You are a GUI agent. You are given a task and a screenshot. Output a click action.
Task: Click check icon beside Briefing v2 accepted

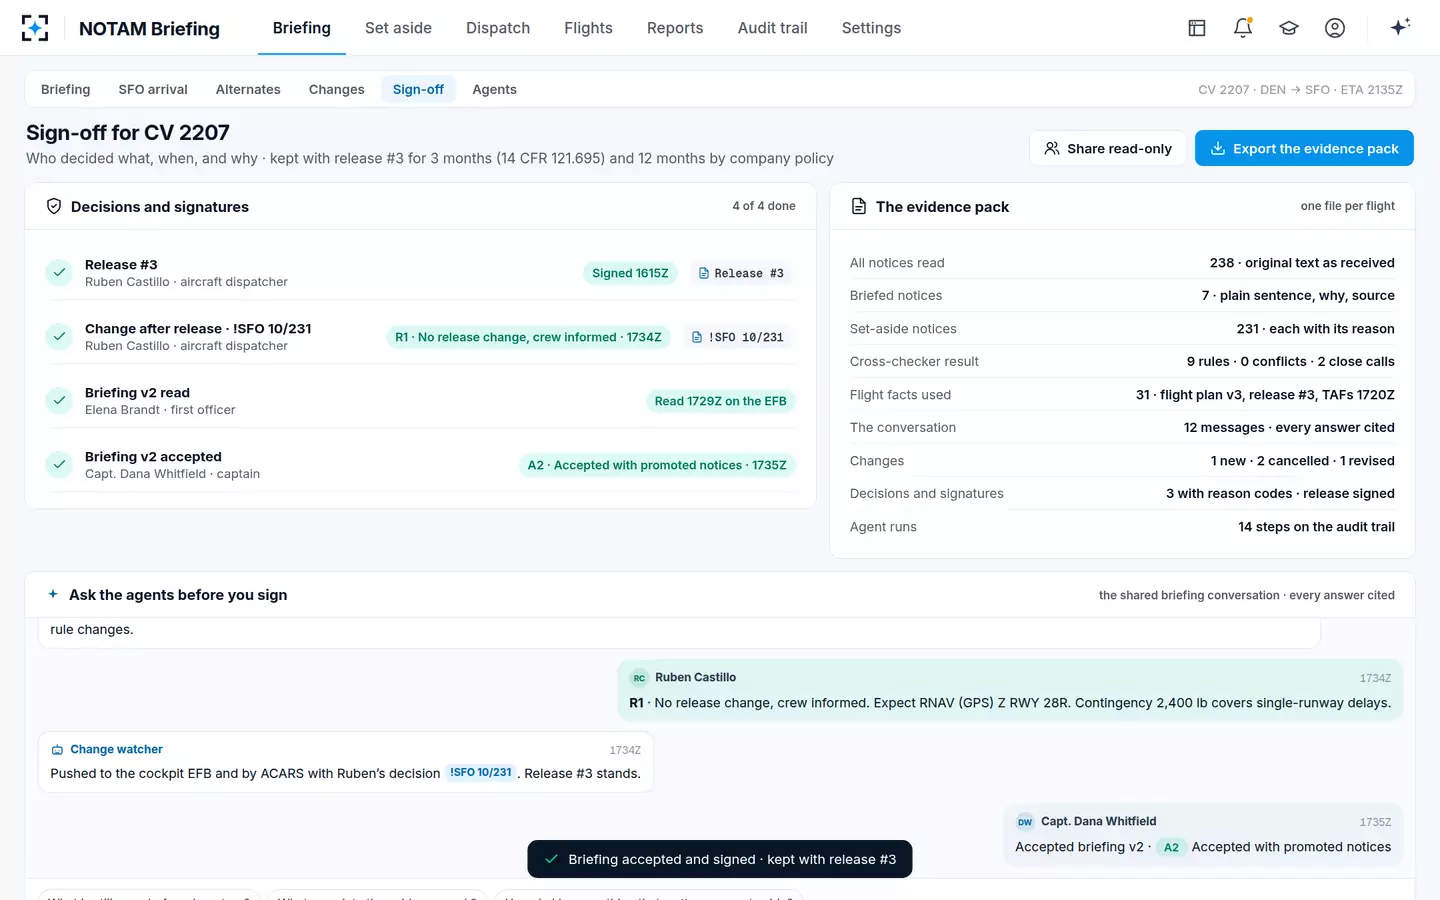(x=59, y=464)
